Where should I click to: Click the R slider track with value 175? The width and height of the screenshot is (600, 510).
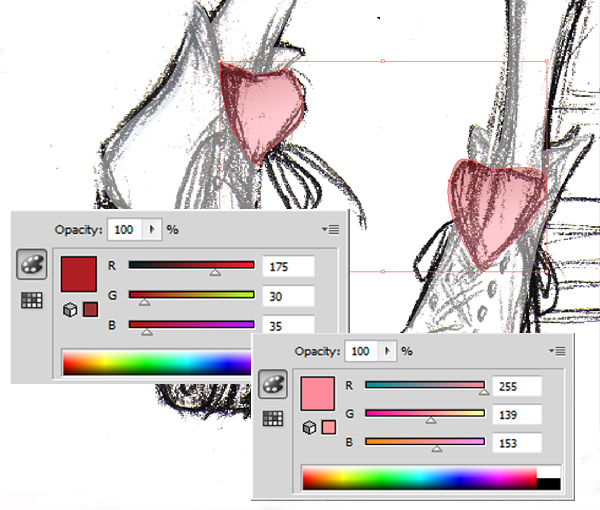point(191,265)
